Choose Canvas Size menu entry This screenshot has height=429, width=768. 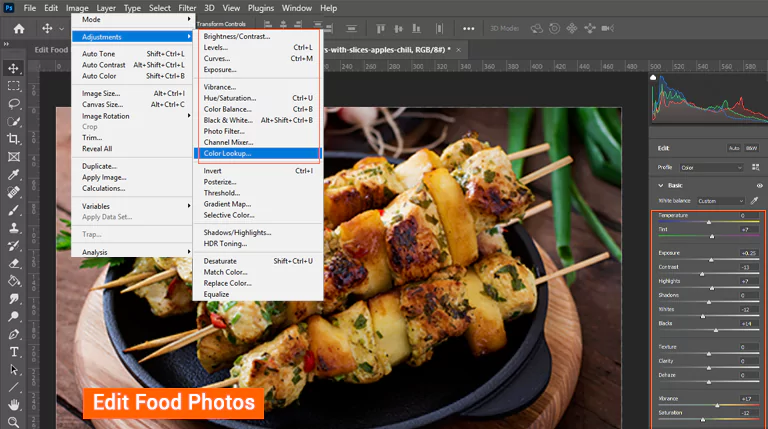[133, 104]
